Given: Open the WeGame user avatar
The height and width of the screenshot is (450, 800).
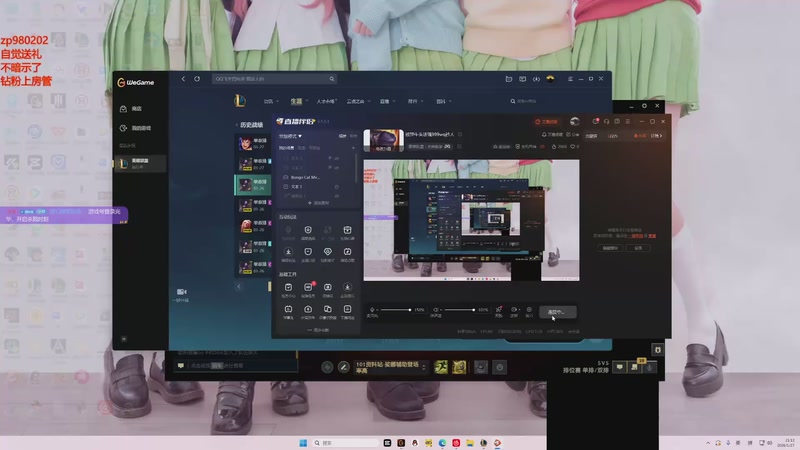Looking at the screenshot, I should click(550, 79).
